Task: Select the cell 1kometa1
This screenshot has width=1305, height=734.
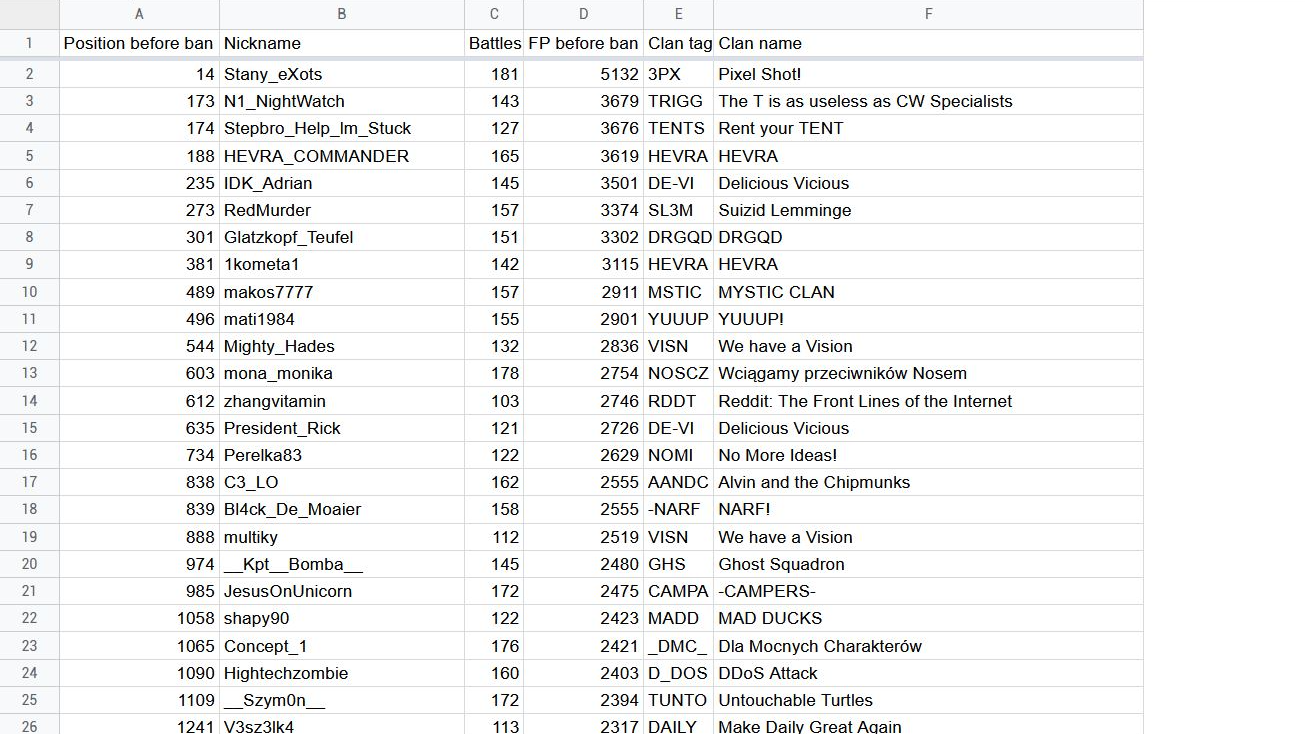Action: 342,264
